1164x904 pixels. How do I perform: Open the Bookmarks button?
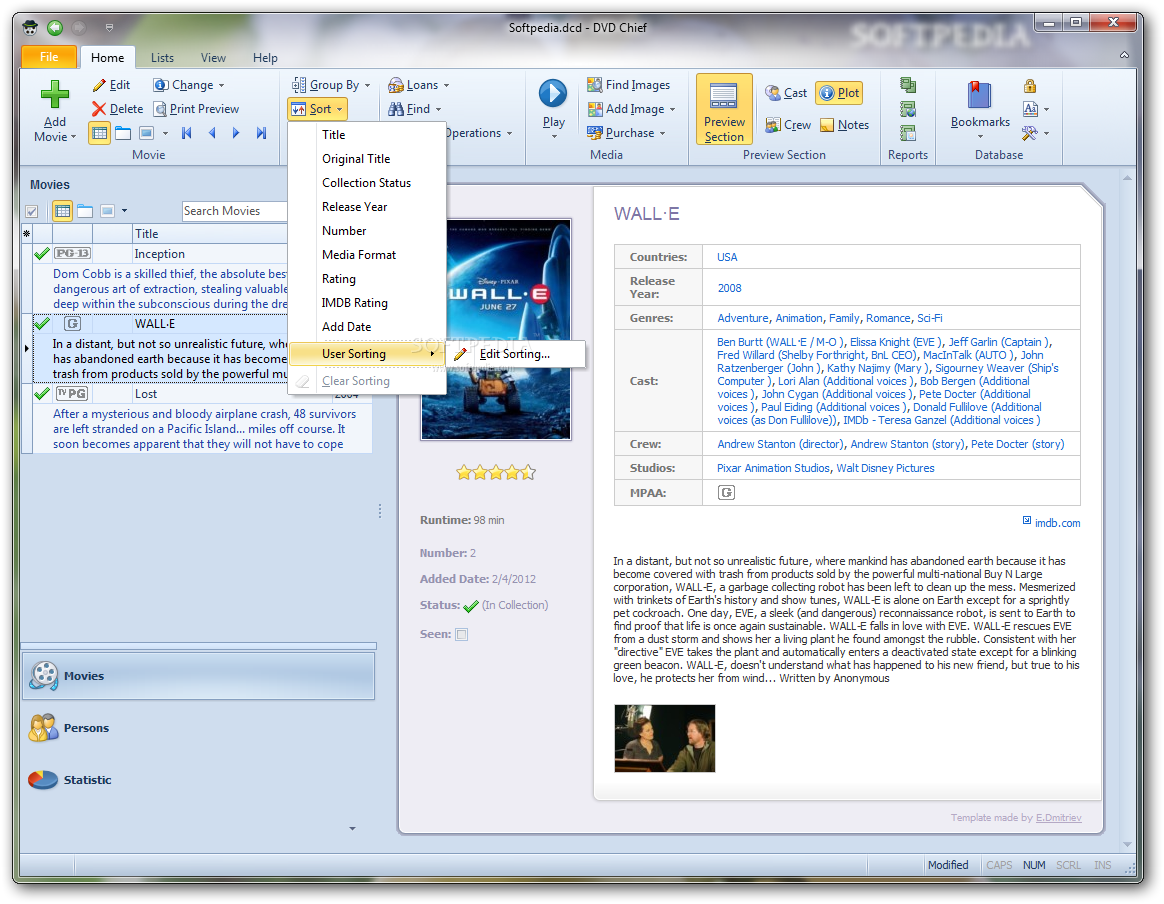pos(980,109)
